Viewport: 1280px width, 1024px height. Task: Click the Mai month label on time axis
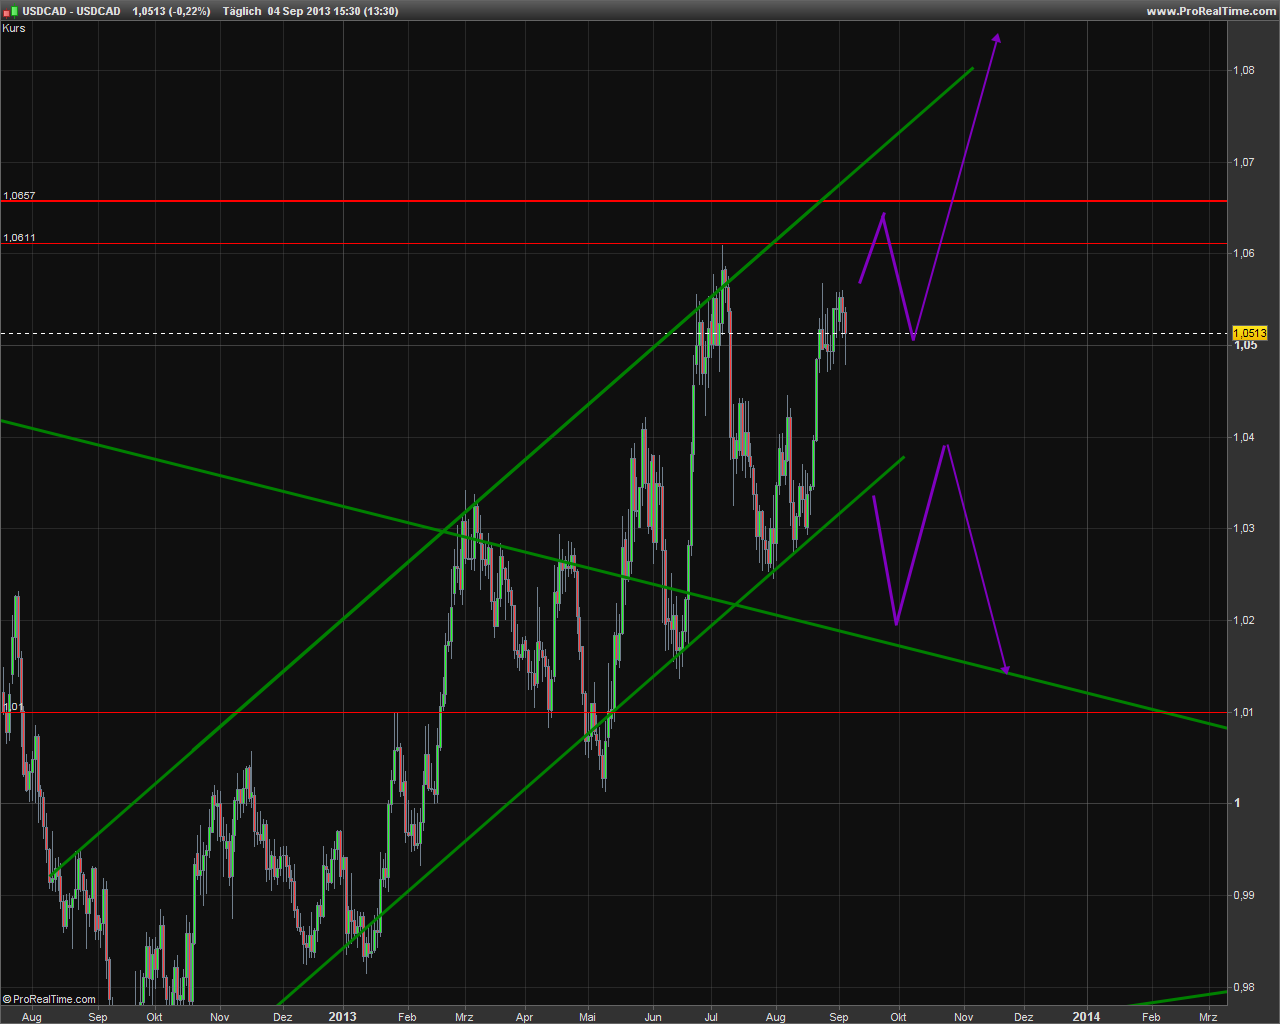[x=588, y=1017]
